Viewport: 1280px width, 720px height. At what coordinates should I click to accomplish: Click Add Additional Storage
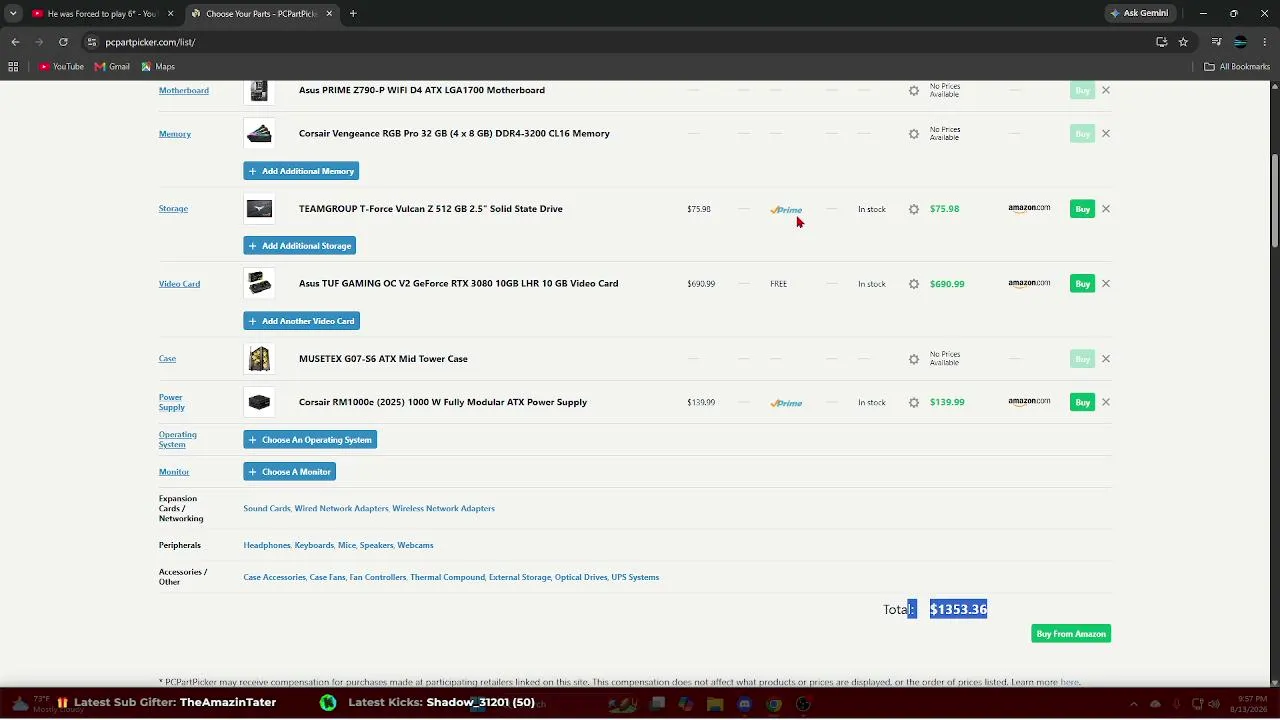pyautogui.click(x=299, y=246)
